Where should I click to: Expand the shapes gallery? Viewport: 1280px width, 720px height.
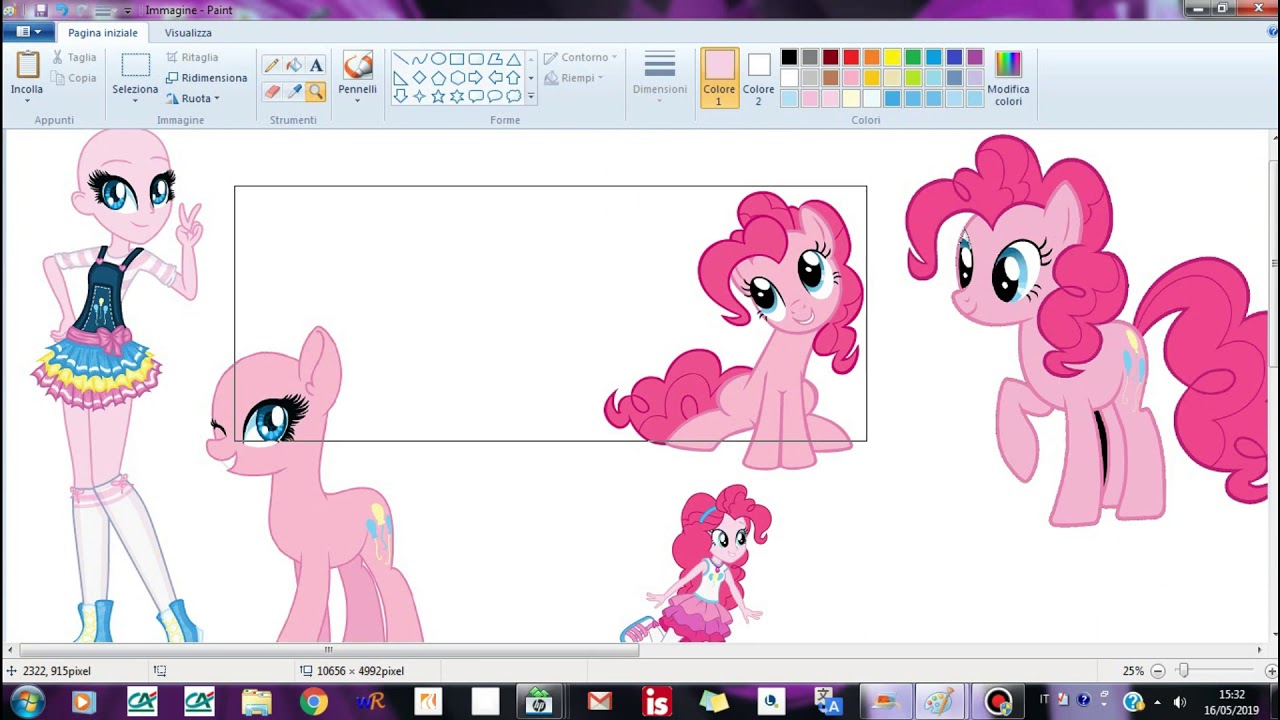click(531, 97)
